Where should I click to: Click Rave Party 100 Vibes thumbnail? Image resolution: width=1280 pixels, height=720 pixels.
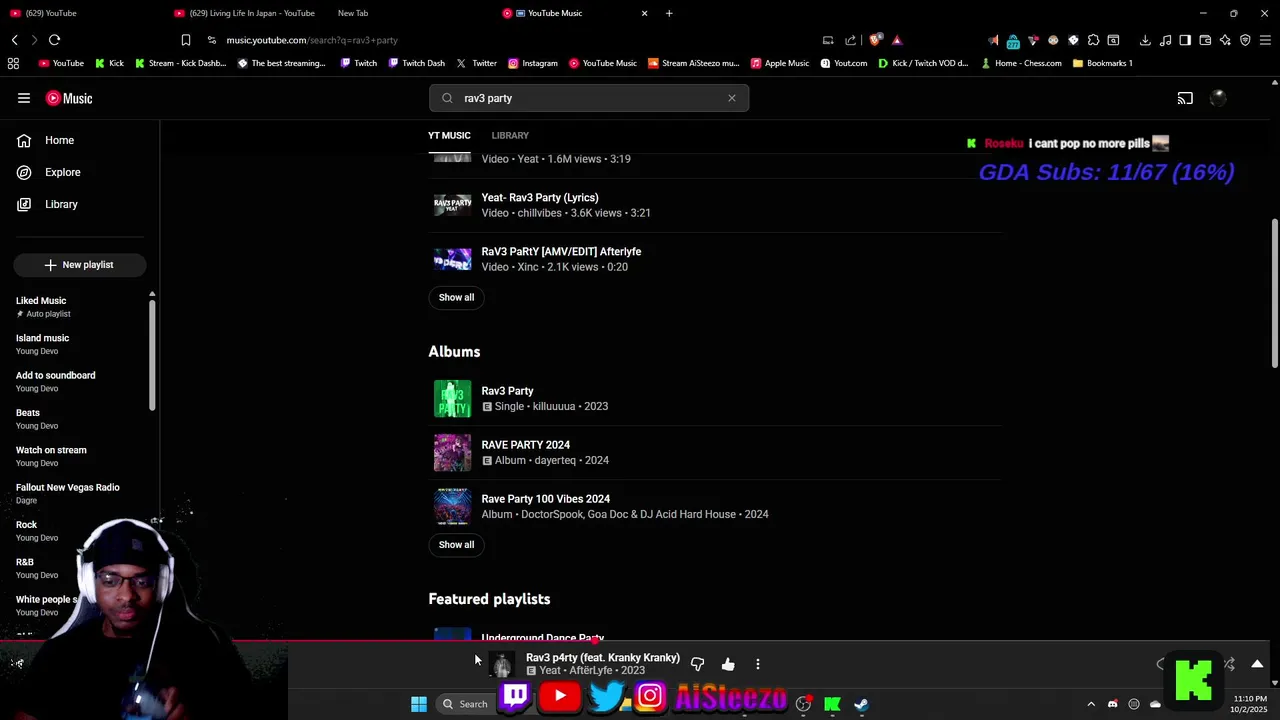point(452,506)
